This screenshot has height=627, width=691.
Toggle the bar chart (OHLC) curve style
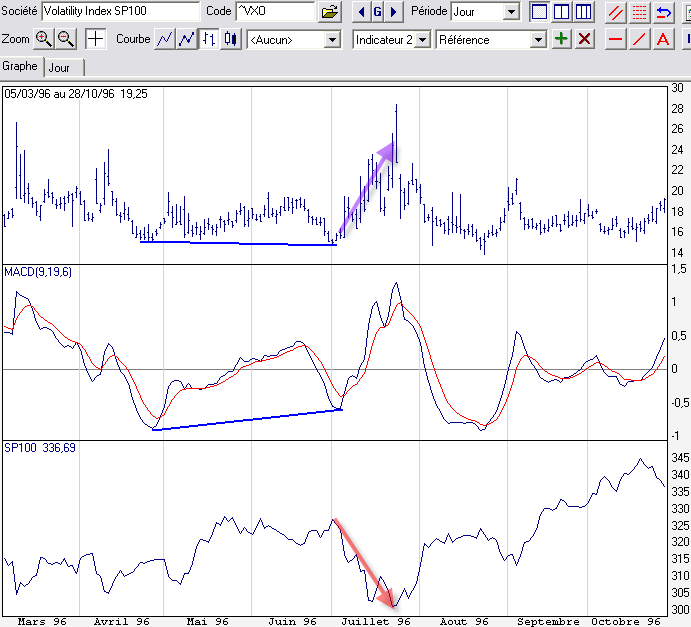point(209,39)
